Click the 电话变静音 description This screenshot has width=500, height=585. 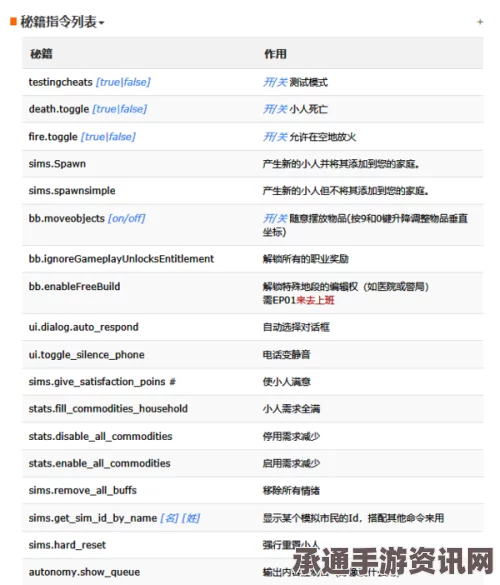[x=287, y=354]
